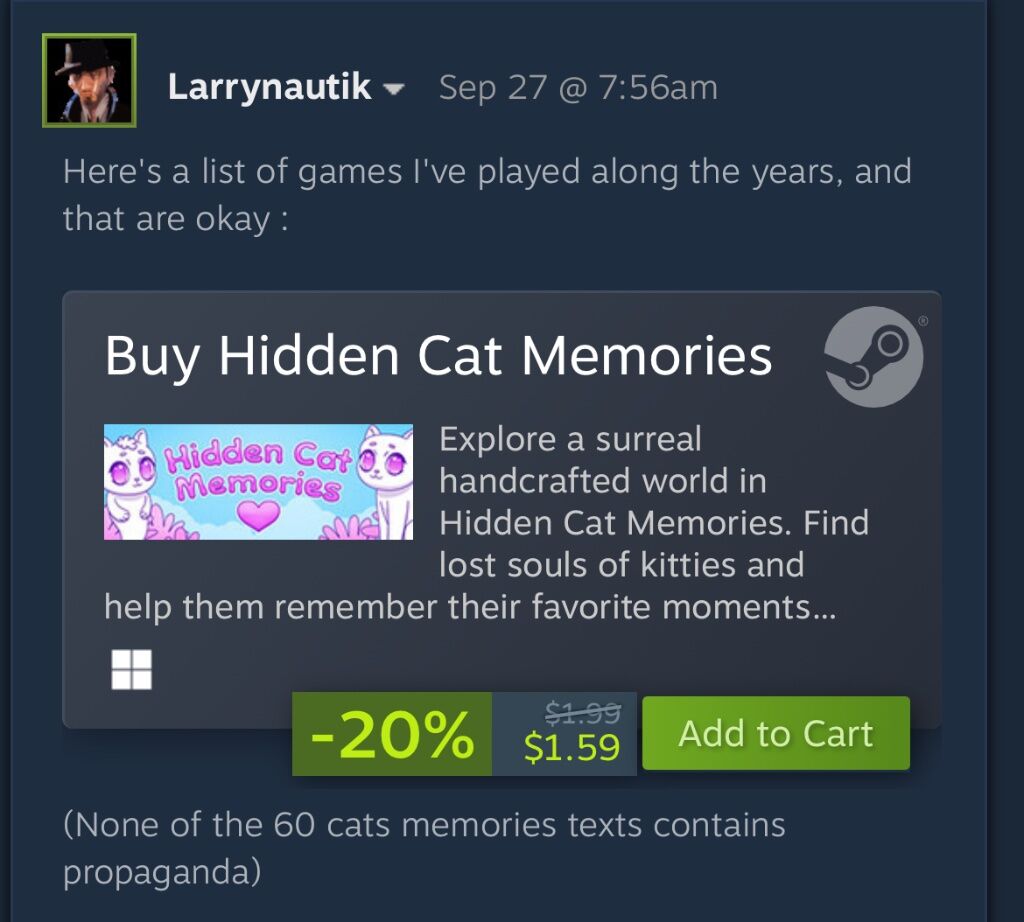Screen dimensions: 1024x922
Task: Click the $1.59 discounted price
Action: pos(571,748)
